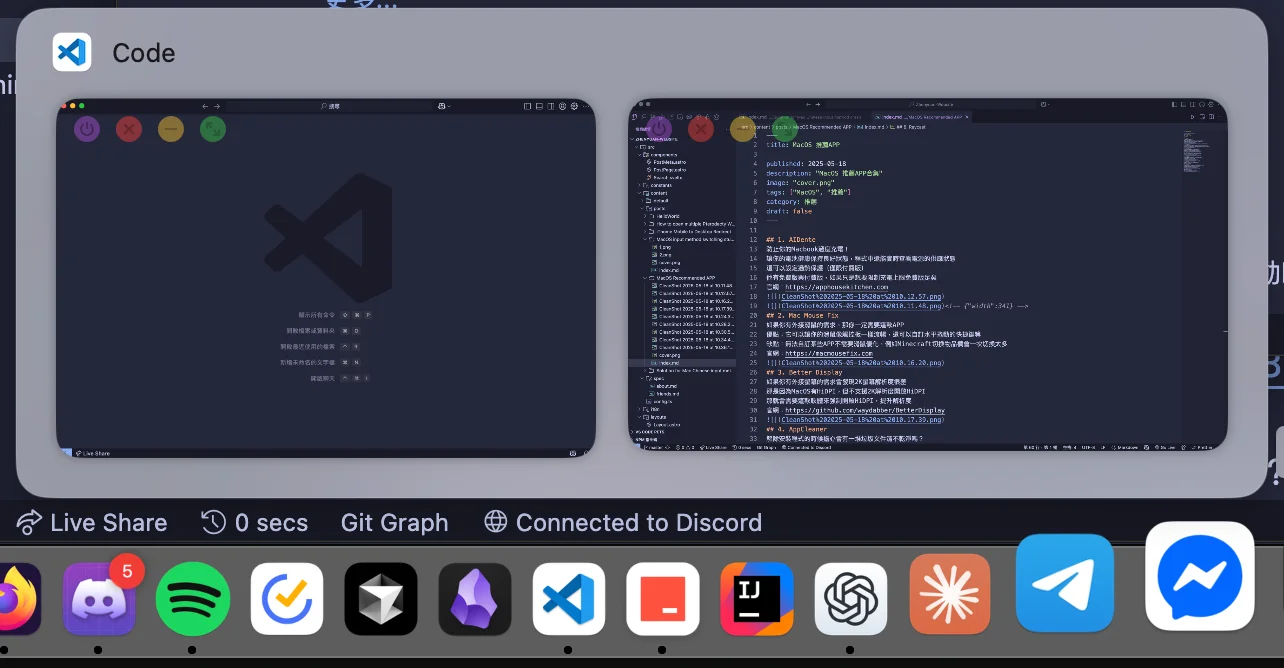Launch Spotify from the dock
Viewport: 1284px width, 668px height.
(193, 598)
